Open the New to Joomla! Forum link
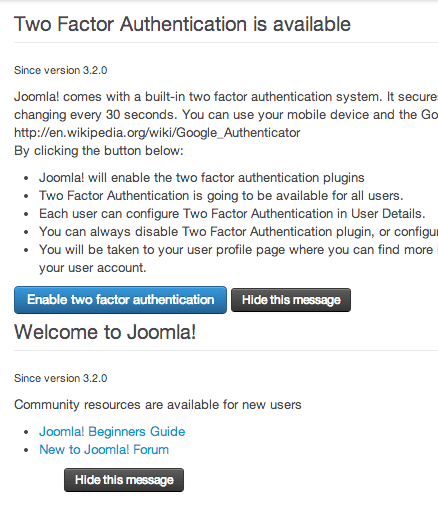 click(x=104, y=450)
